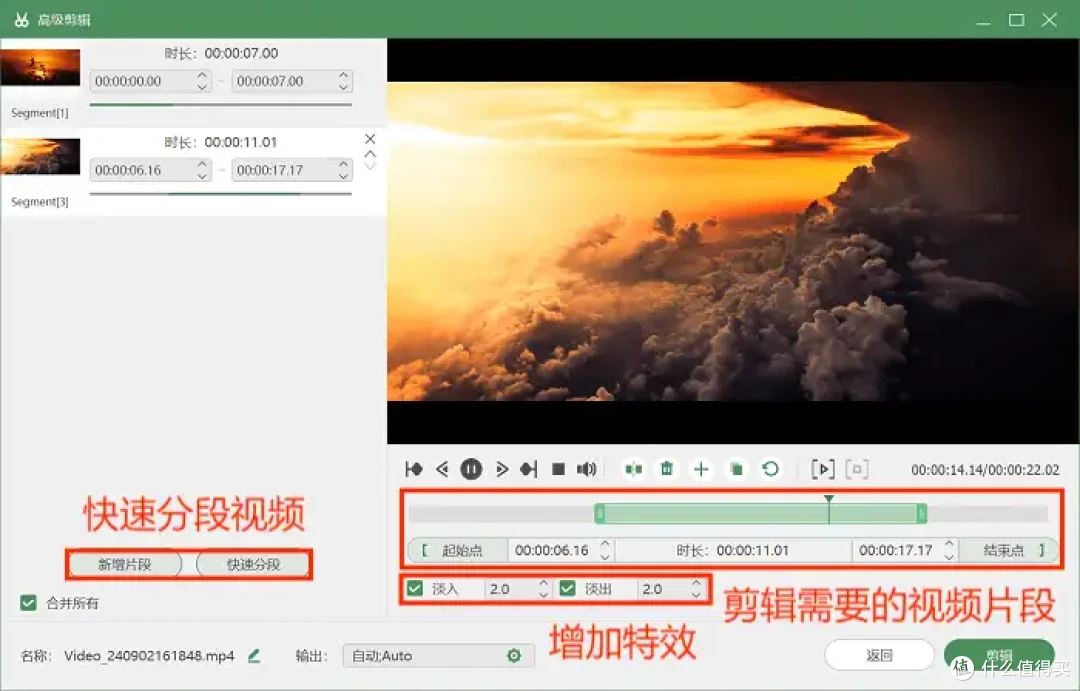Screen dimensions: 1080x691
Task: Set the 结束点 end point button
Action: 1008,550
